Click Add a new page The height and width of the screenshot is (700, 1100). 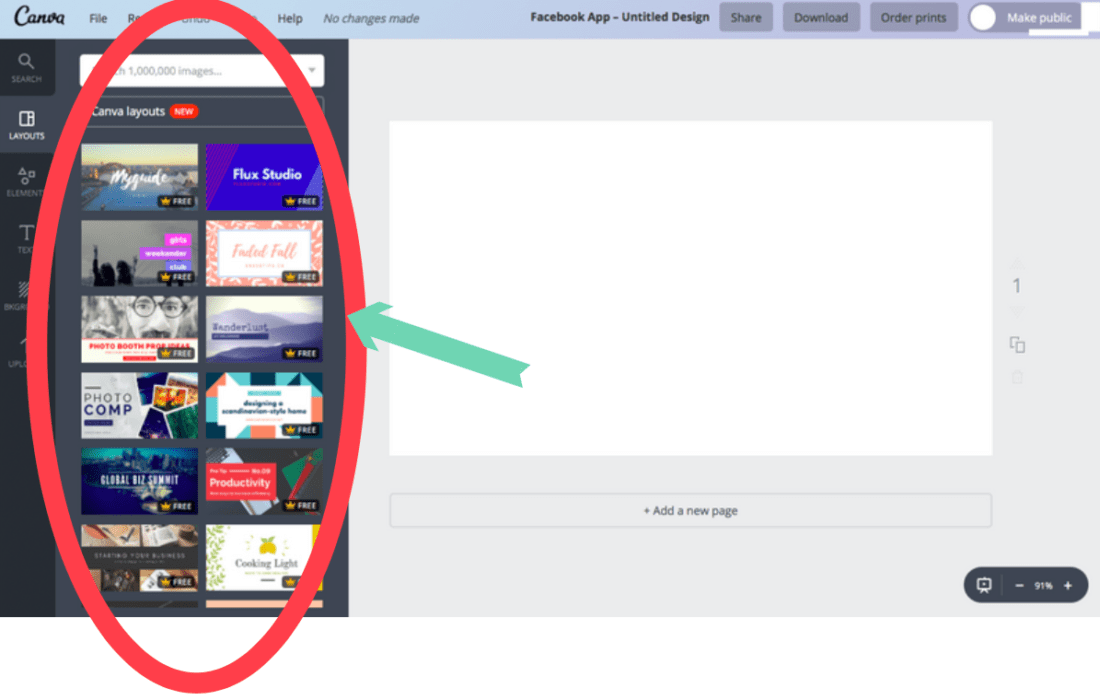pyautogui.click(x=690, y=510)
